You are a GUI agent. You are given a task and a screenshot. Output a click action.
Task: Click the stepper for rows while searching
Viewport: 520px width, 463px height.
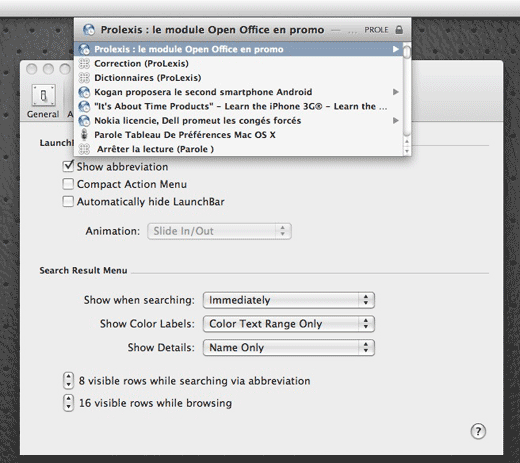[68, 381]
